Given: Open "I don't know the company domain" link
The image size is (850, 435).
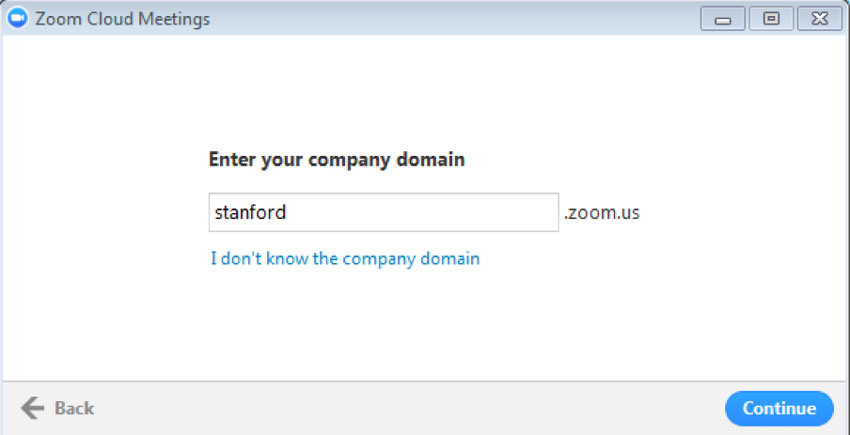Looking at the screenshot, I should pos(345,259).
